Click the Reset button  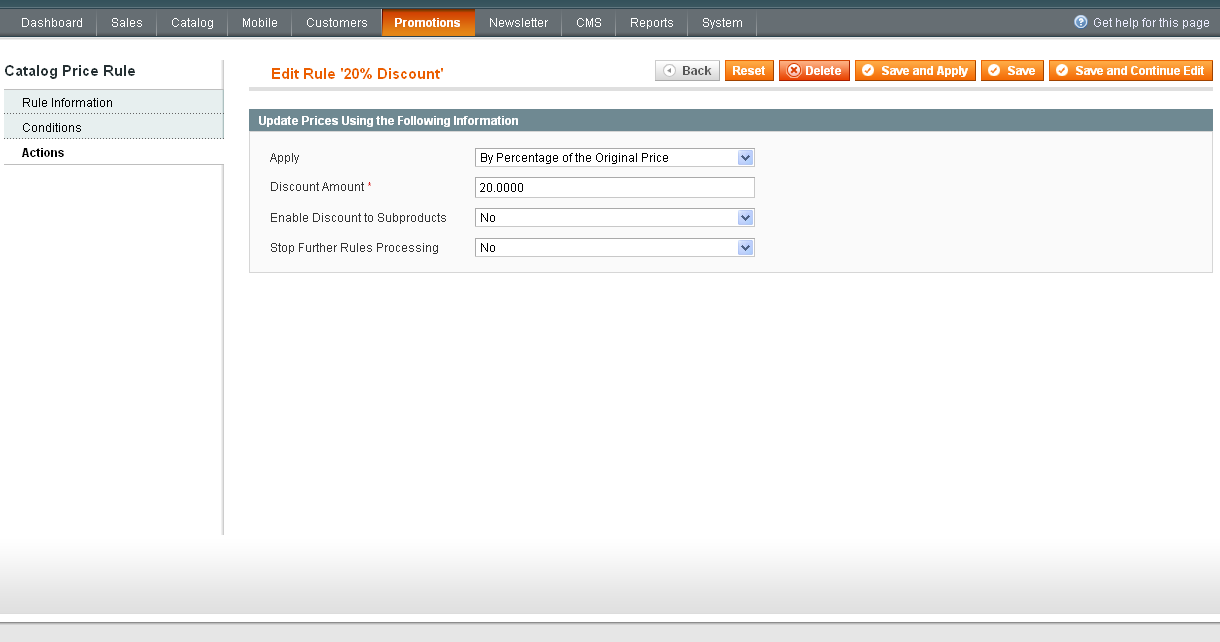point(748,71)
